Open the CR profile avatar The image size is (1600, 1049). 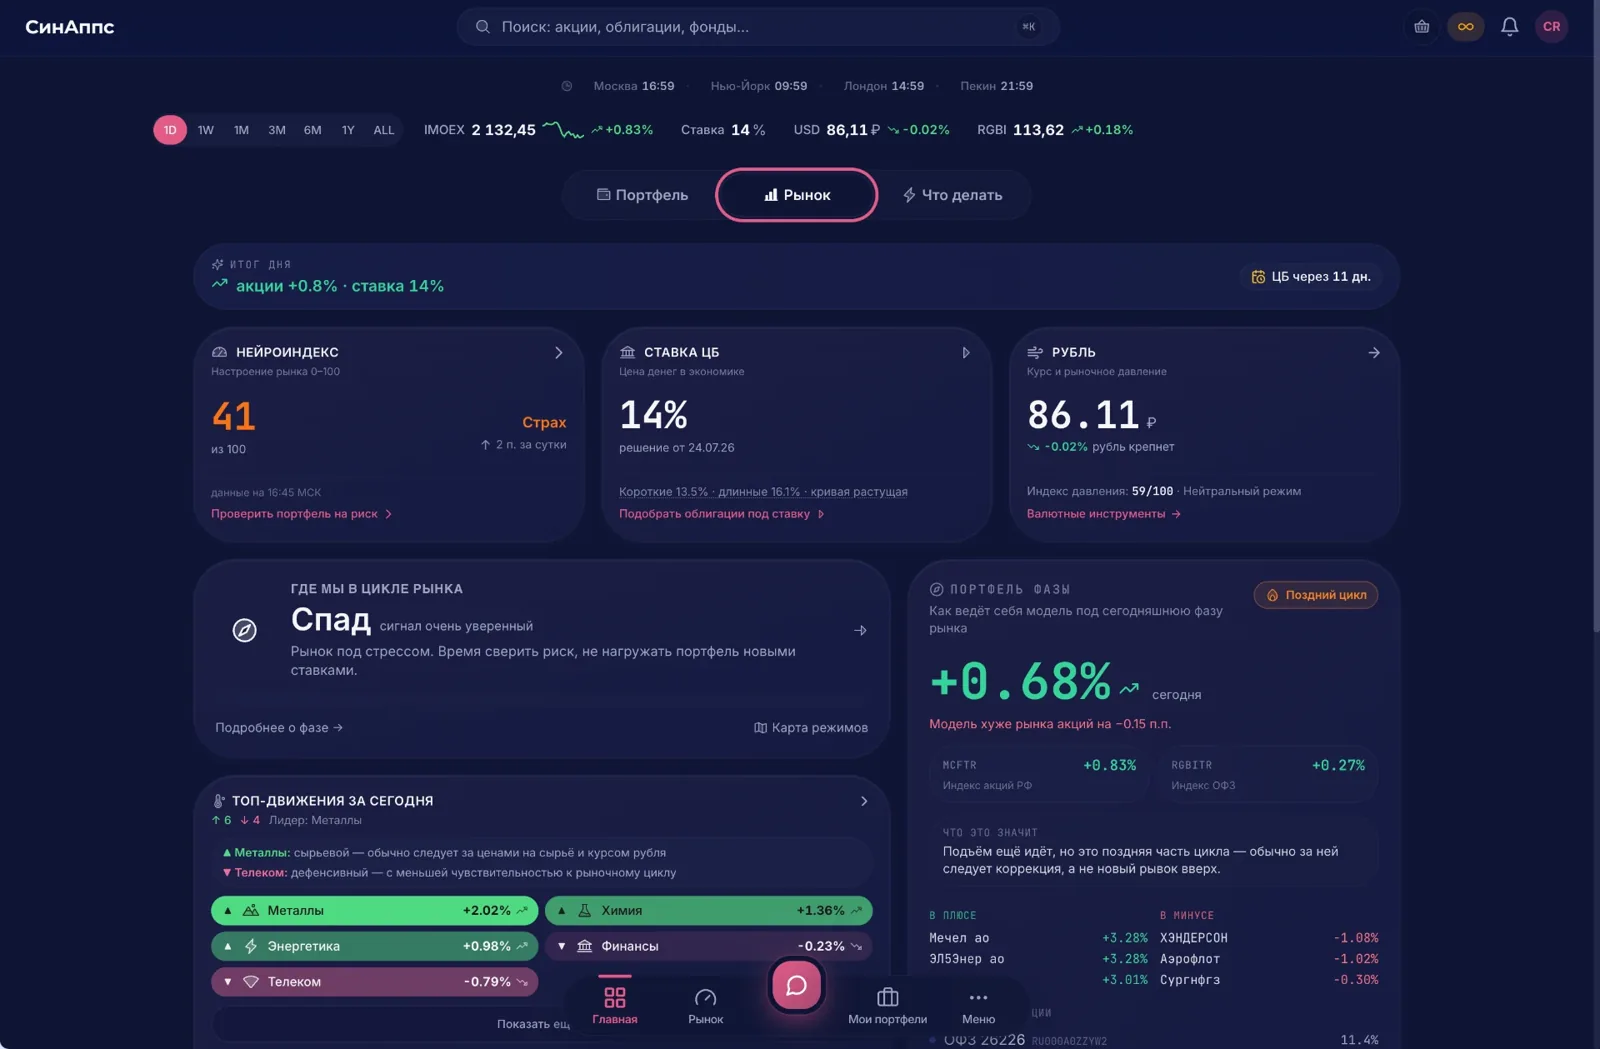[1551, 27]
